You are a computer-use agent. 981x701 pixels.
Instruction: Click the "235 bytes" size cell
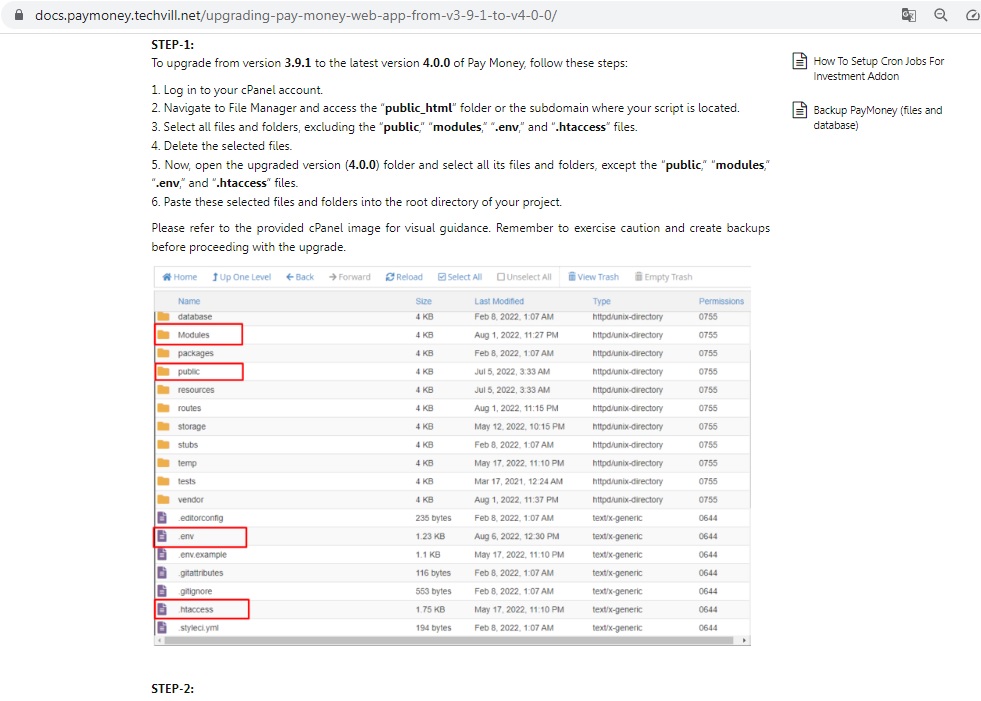(433, 518)
